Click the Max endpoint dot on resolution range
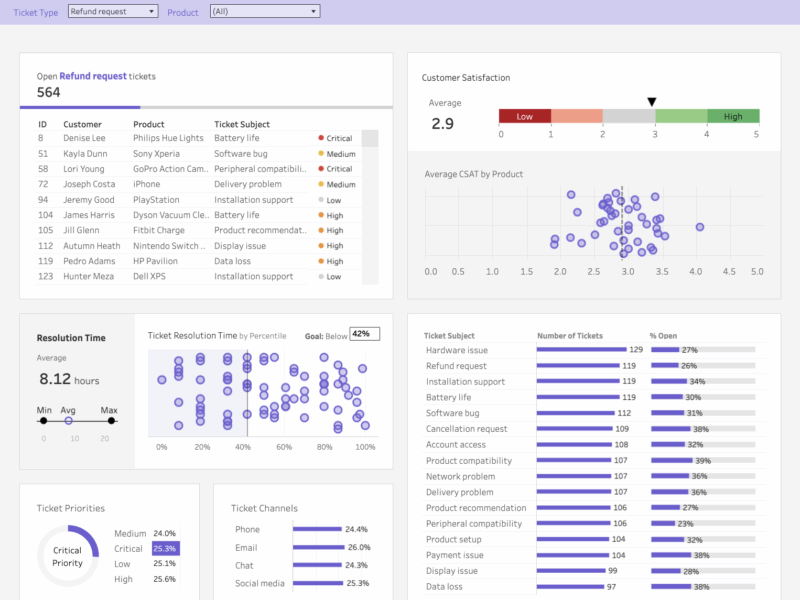 pyautogui.click(x=111, y=421)
